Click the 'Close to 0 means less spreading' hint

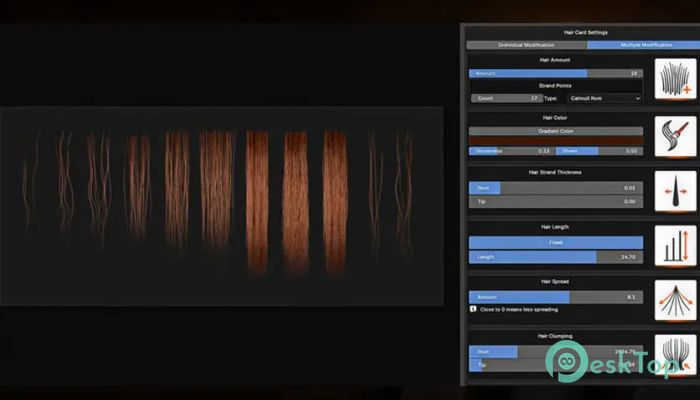point(519,309)
